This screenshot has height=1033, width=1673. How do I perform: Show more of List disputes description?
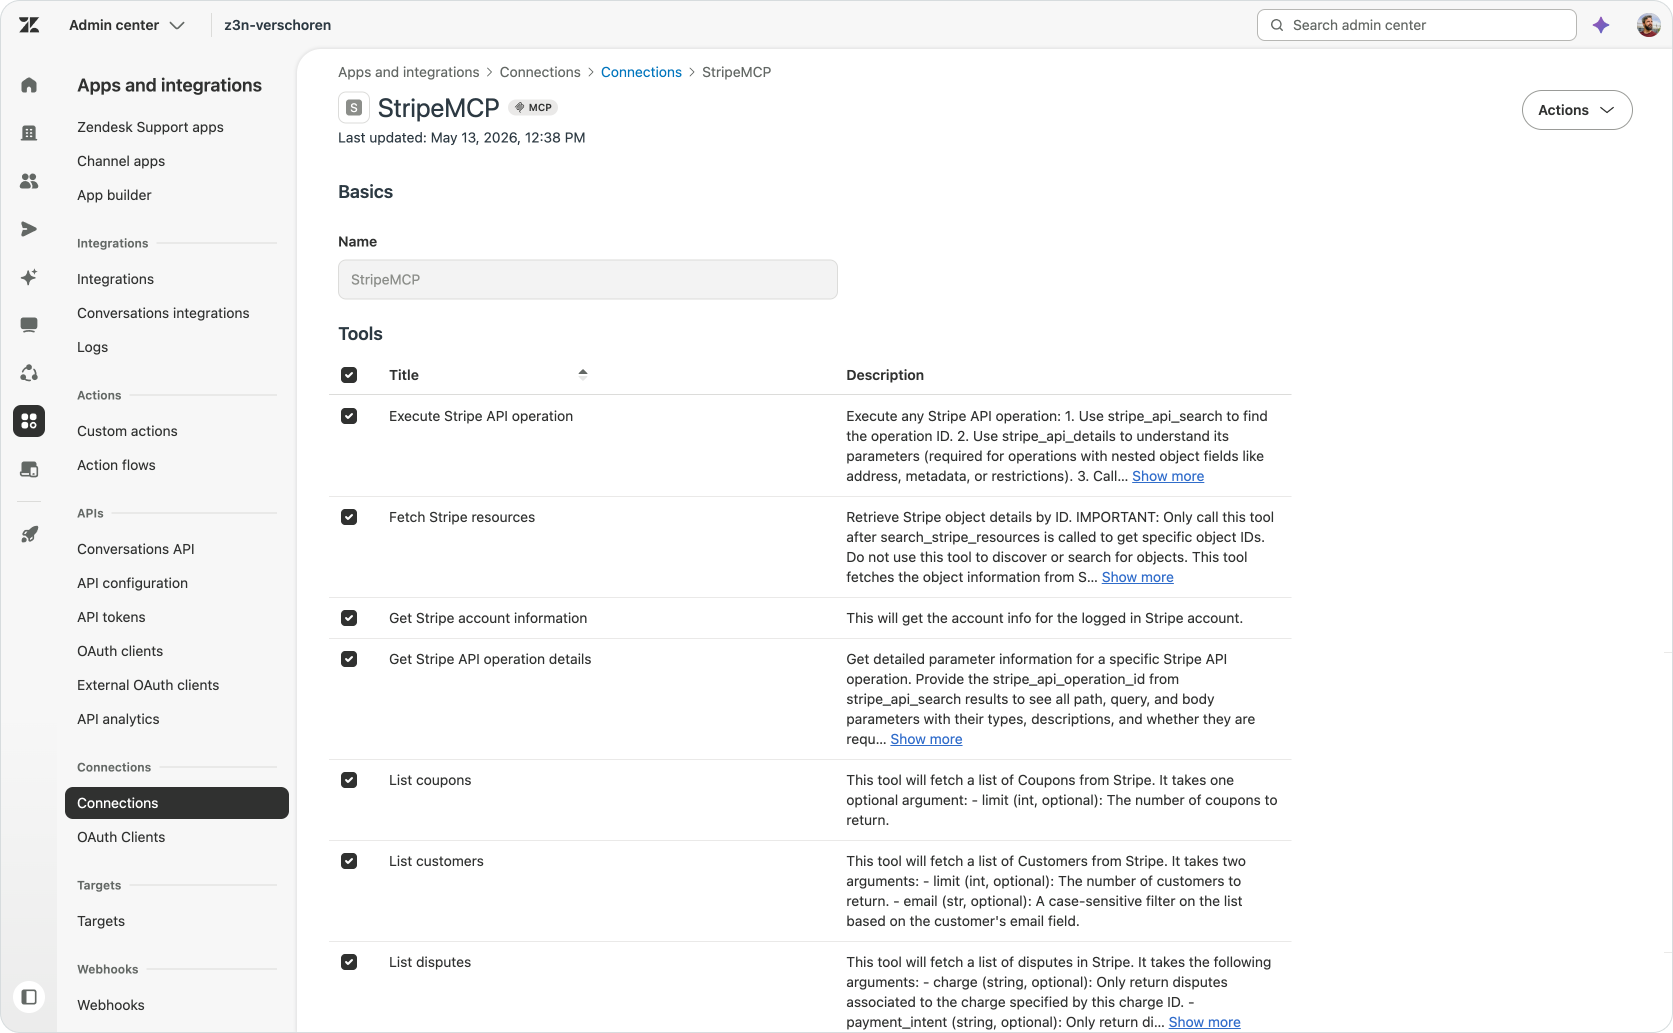tap(1204, 1022)
